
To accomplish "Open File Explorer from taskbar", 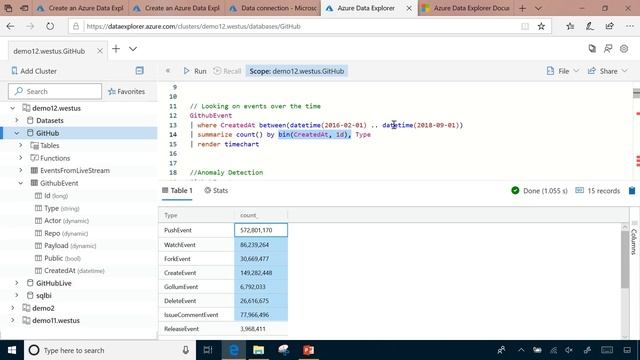I will click(x=258, y=350).
